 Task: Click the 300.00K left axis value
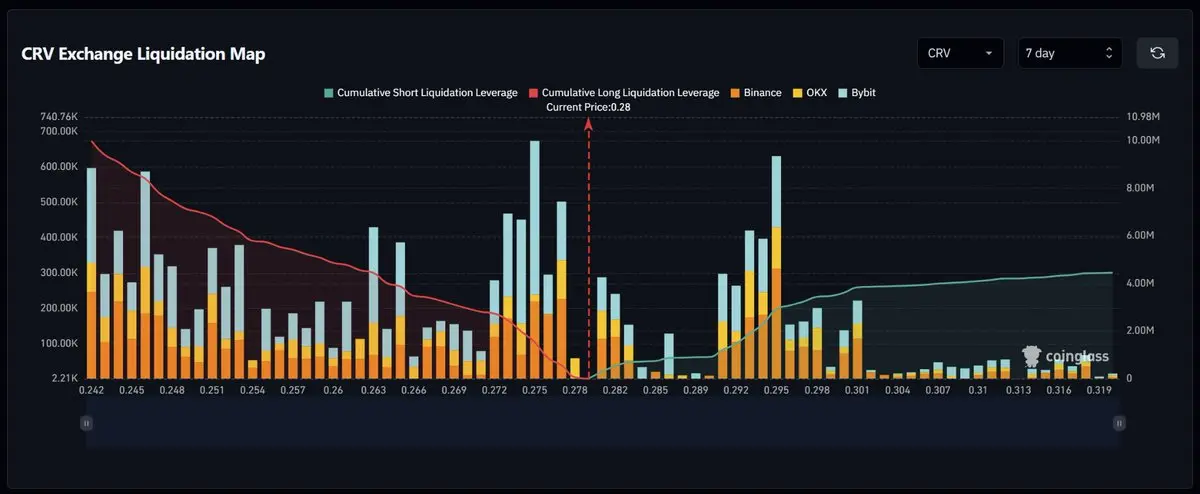59,272
